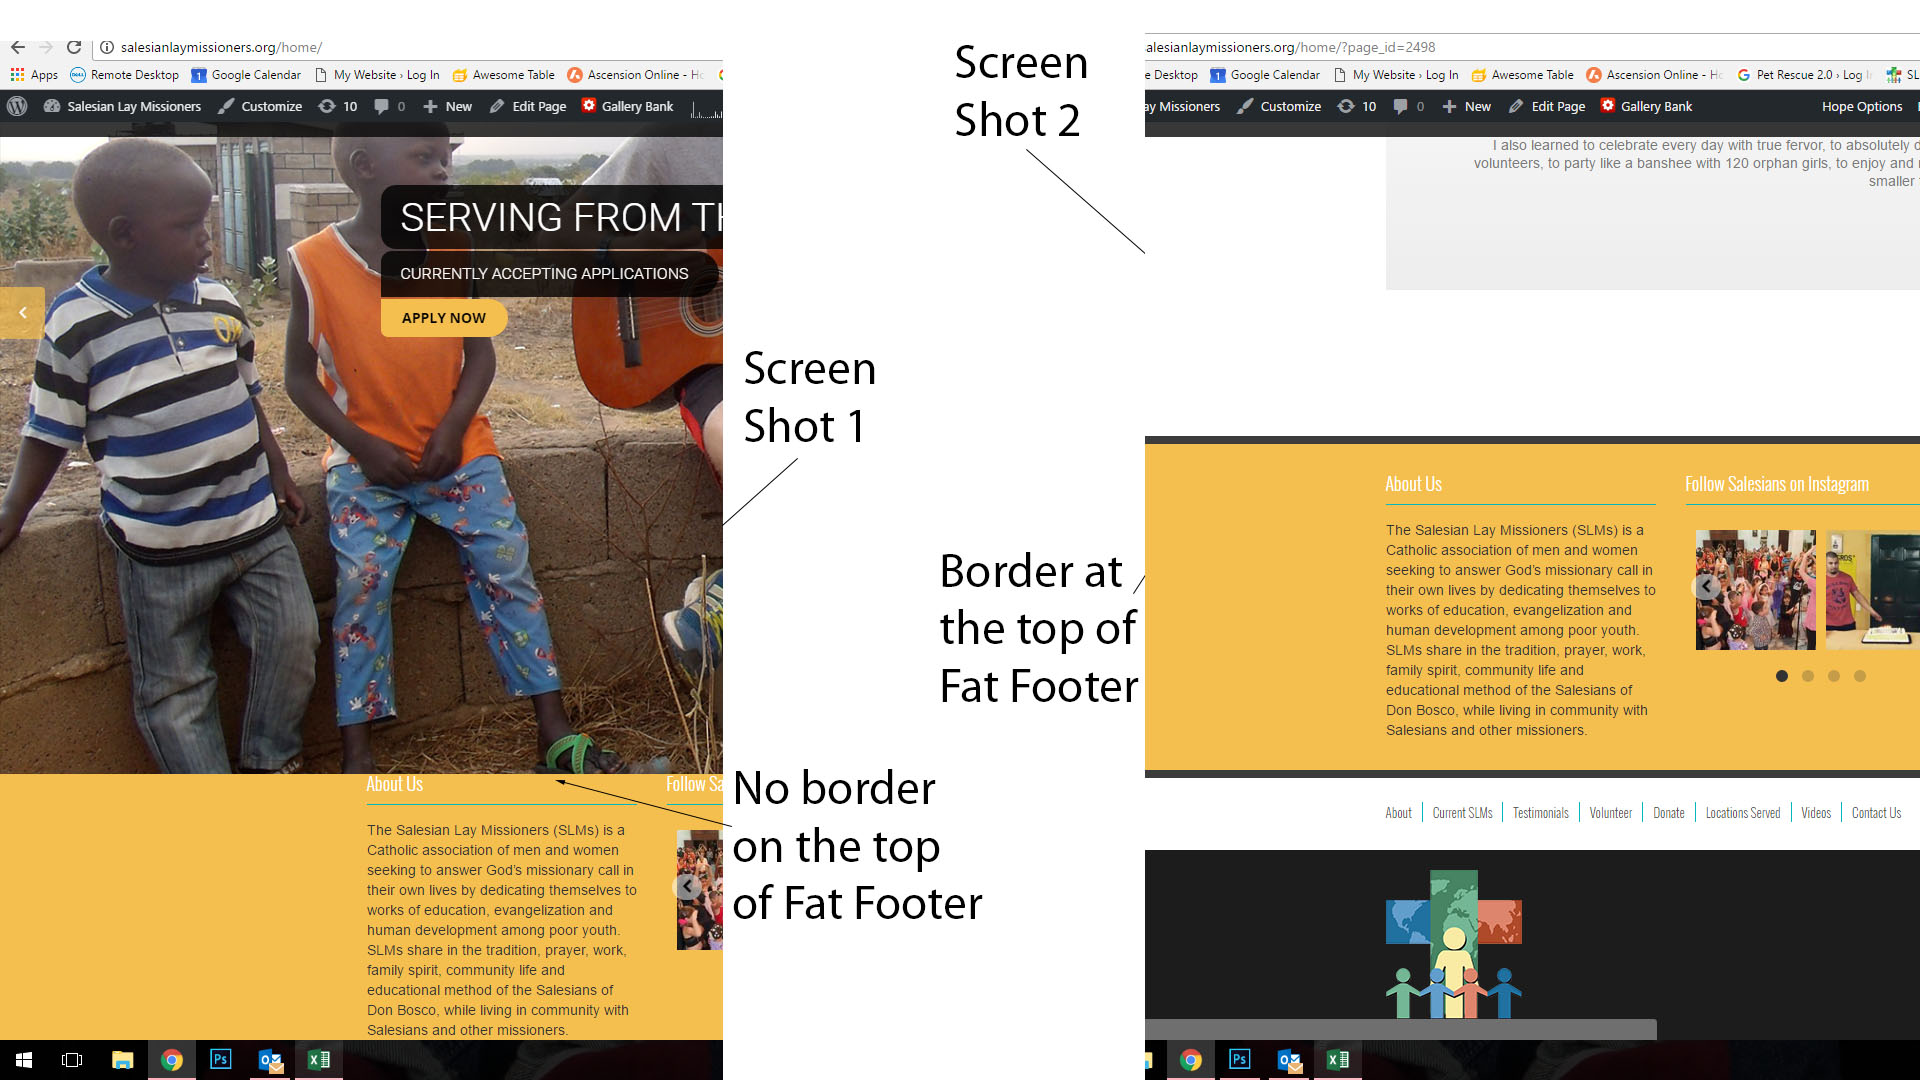Click the browser back arrow in left screenshot
This screenshot has height=1080, width=1920.
click(18, 47)
